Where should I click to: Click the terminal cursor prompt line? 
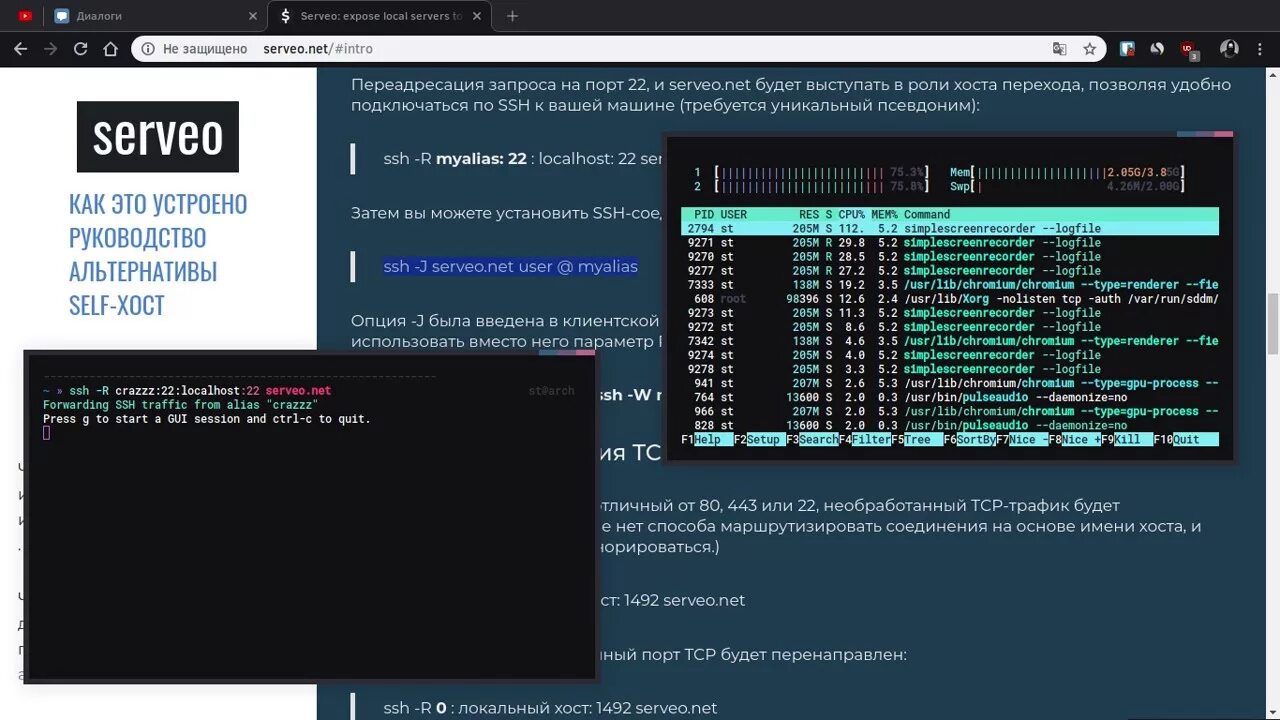47,433
